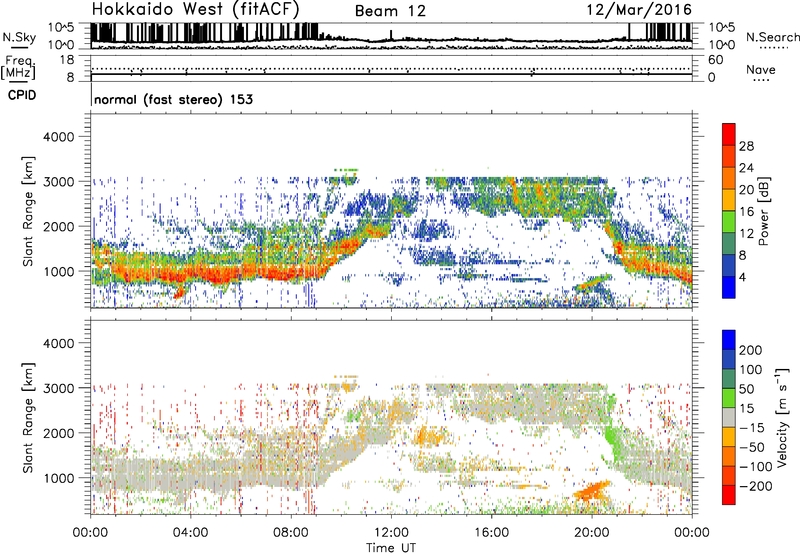Click the orange velocity patch near 20:00
The width and height of the screenshot is (800, 554).
(x=592, y=491)
